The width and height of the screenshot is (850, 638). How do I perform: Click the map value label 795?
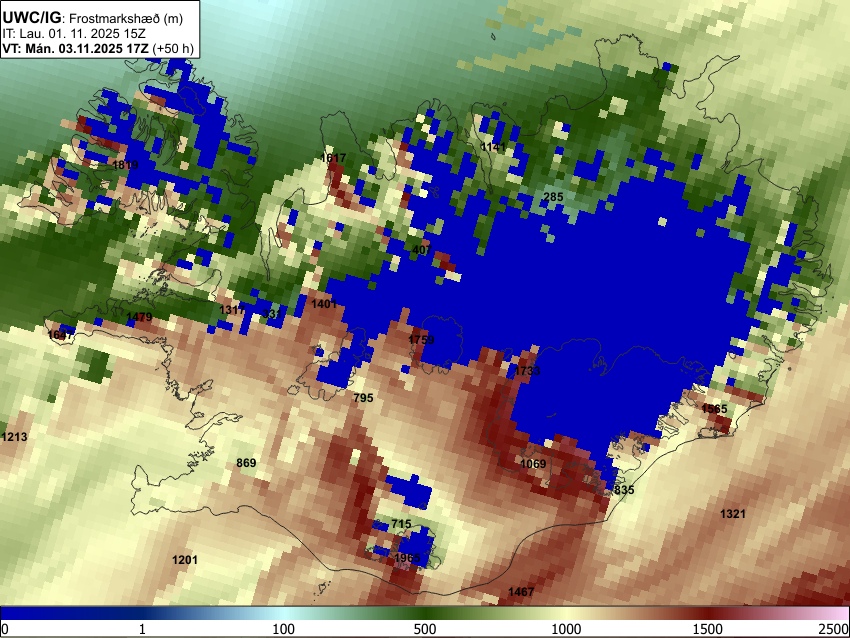pos(363,398)
